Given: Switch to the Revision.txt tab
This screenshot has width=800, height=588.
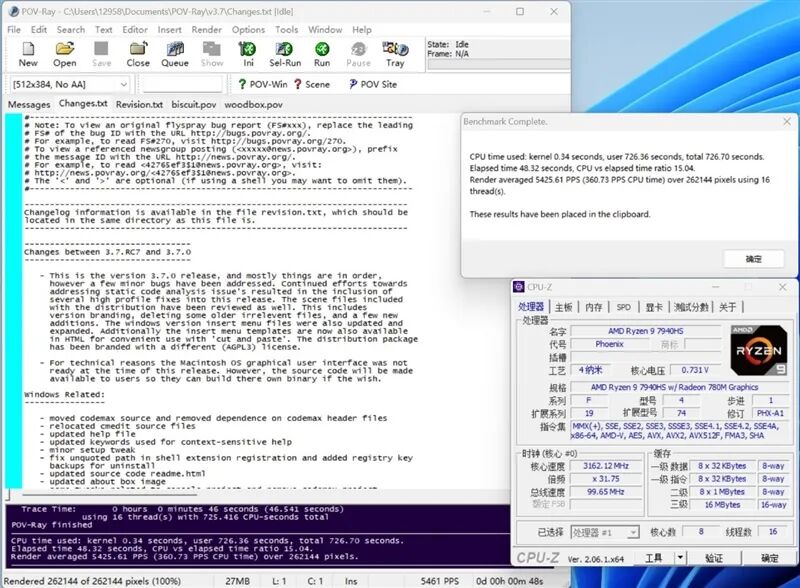Looking at the screenshot, I should [139, 105].
